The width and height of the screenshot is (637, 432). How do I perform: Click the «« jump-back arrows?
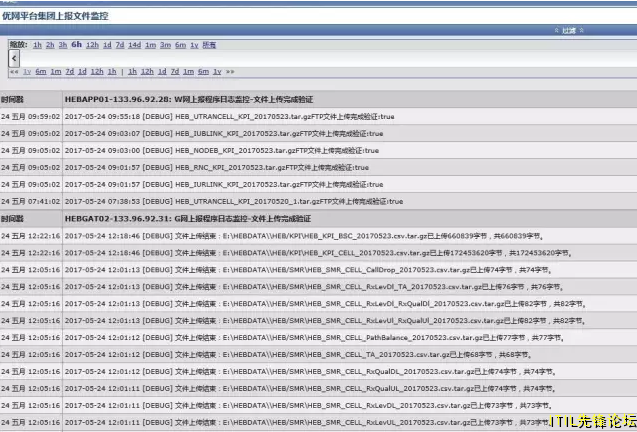pos(14,72)
